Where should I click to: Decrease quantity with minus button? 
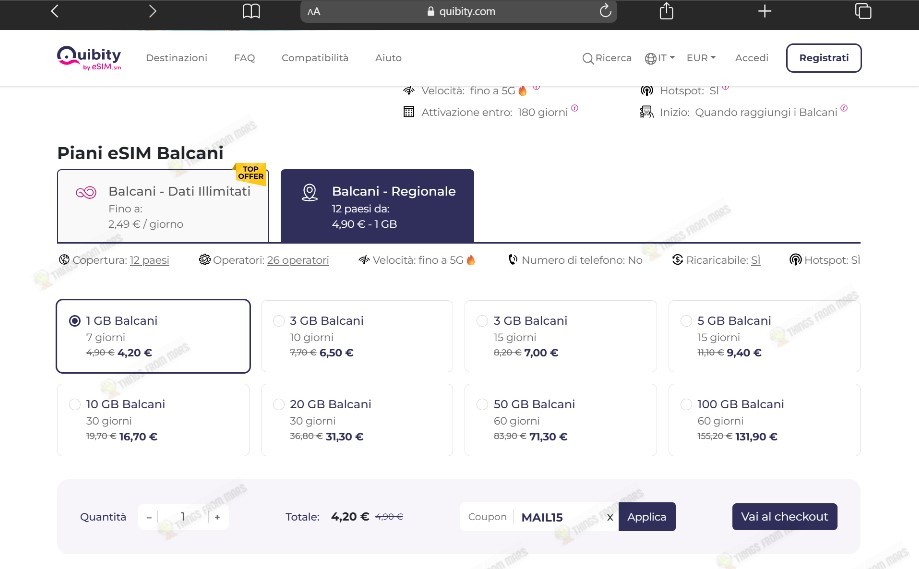point(149,517)
